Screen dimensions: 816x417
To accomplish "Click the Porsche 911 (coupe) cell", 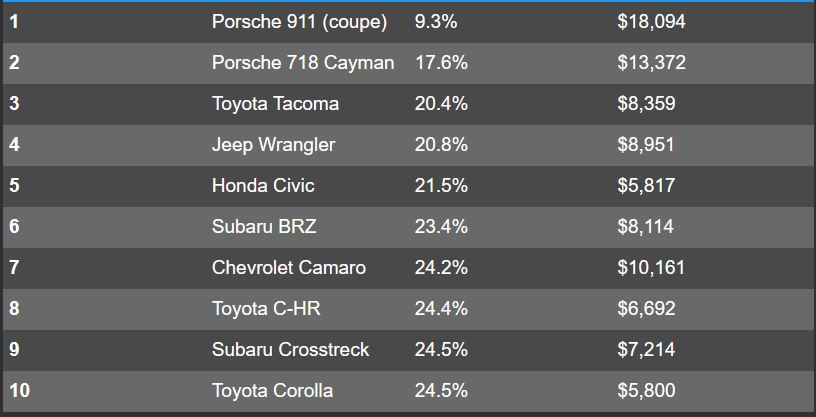I will (299, 21).
